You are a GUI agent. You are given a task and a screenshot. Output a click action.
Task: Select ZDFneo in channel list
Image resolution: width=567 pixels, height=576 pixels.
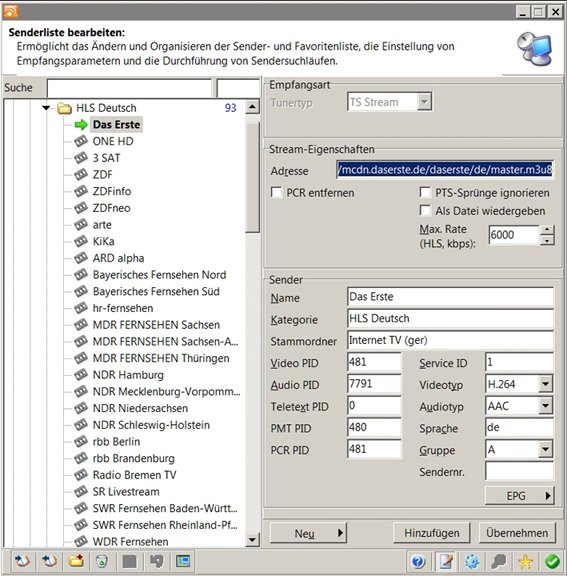(112, 208)
